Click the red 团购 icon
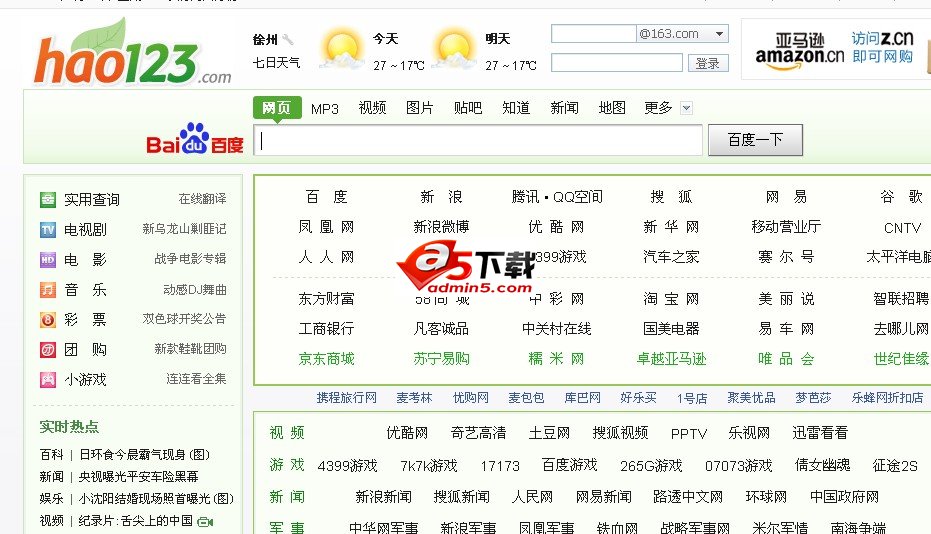Viewport: 931px width, 534px height. [48, 349]
